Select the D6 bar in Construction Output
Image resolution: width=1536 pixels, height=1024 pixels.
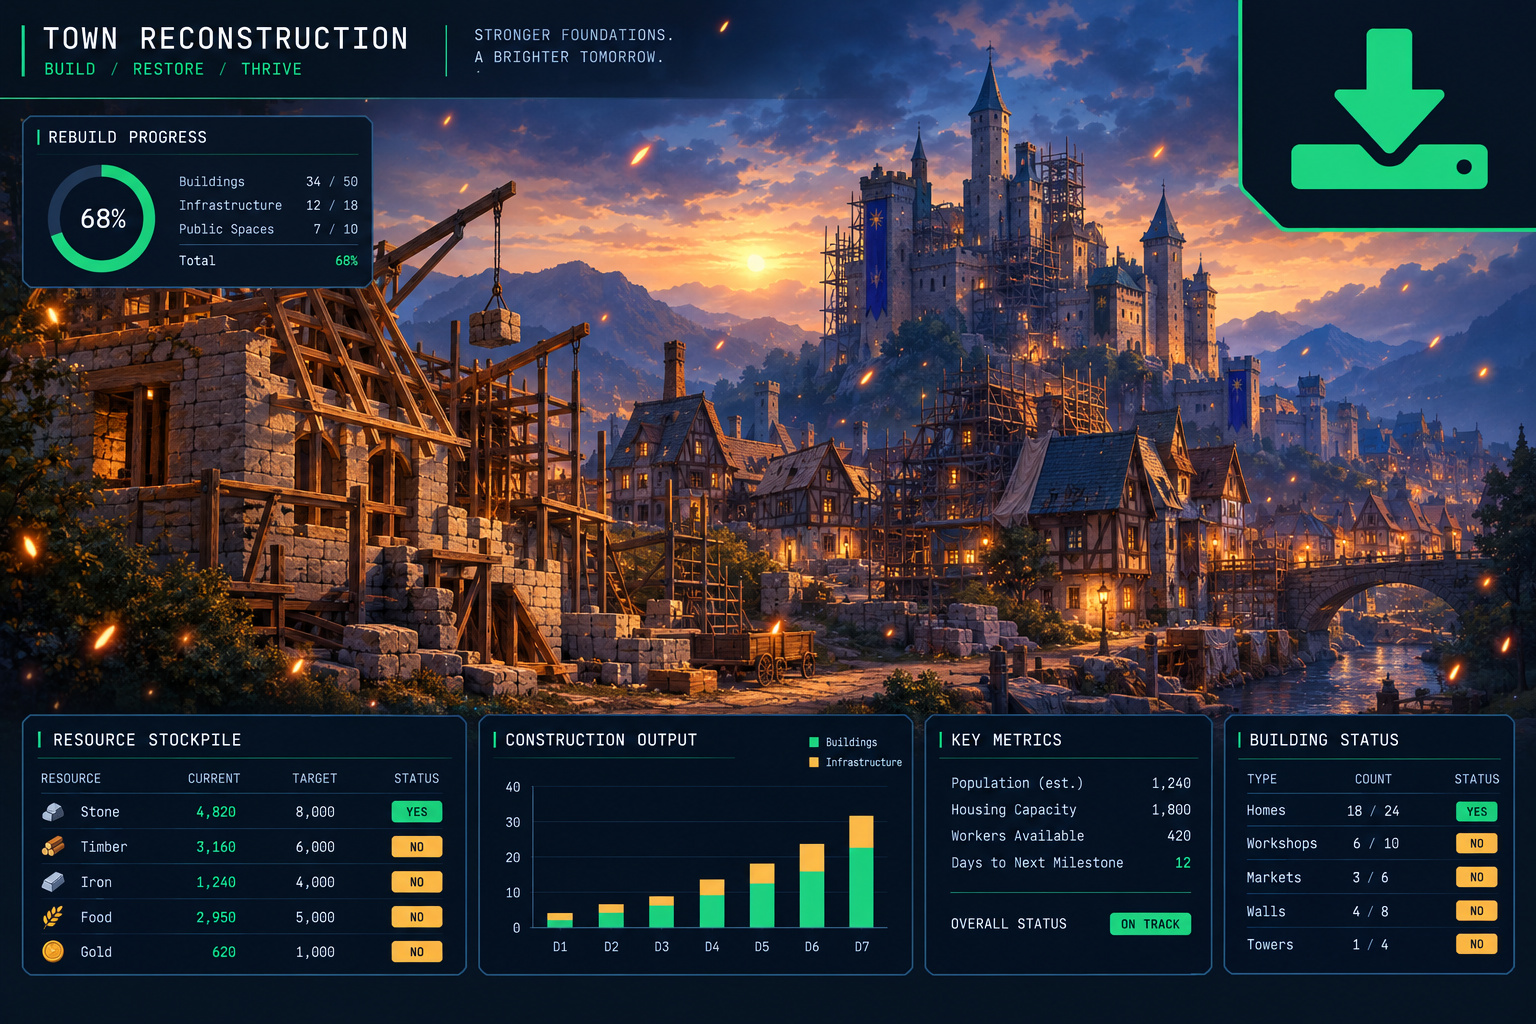(x=812, y=886)
